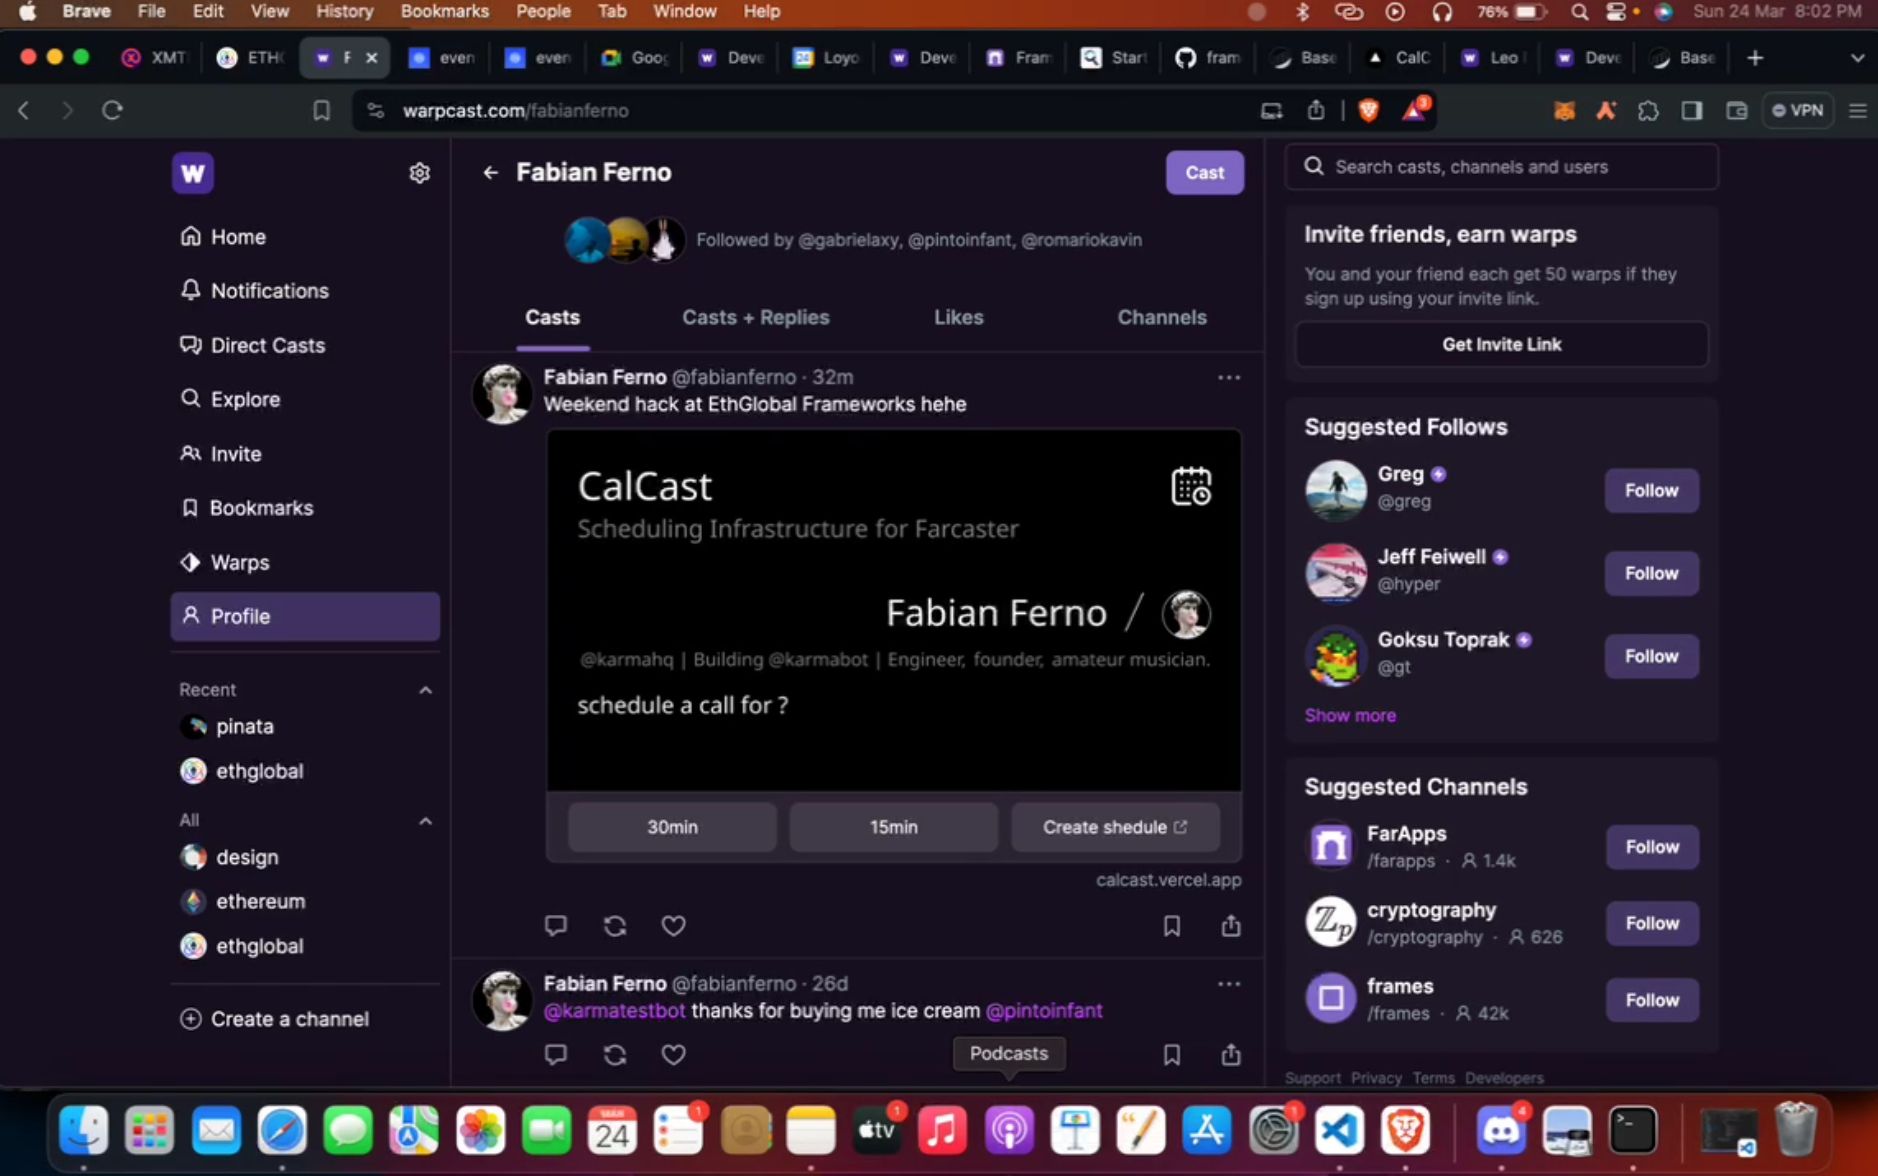Share the ice cream cast
Viewport: 1878px width, 1176px height.
pyautogui.click(x=1231, y=1054)
